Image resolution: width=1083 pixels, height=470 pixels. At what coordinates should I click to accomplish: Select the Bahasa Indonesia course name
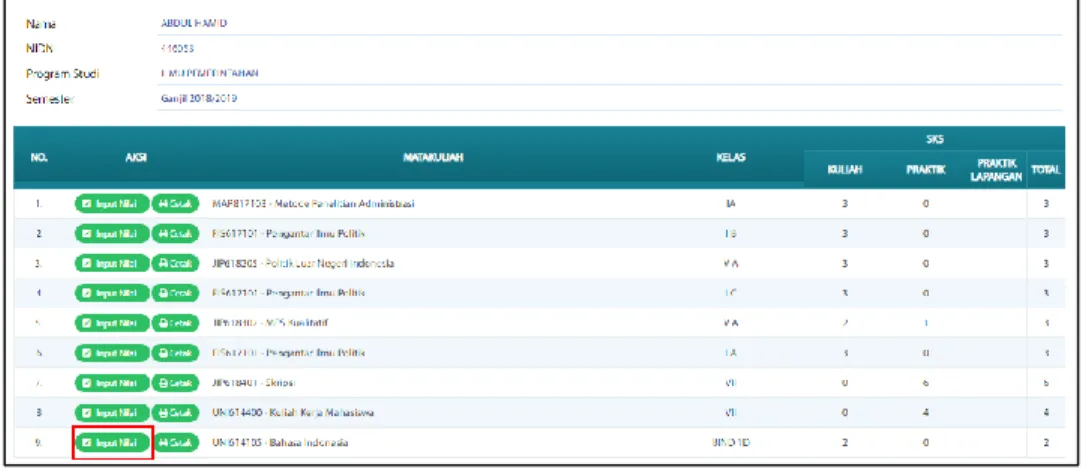280,442
